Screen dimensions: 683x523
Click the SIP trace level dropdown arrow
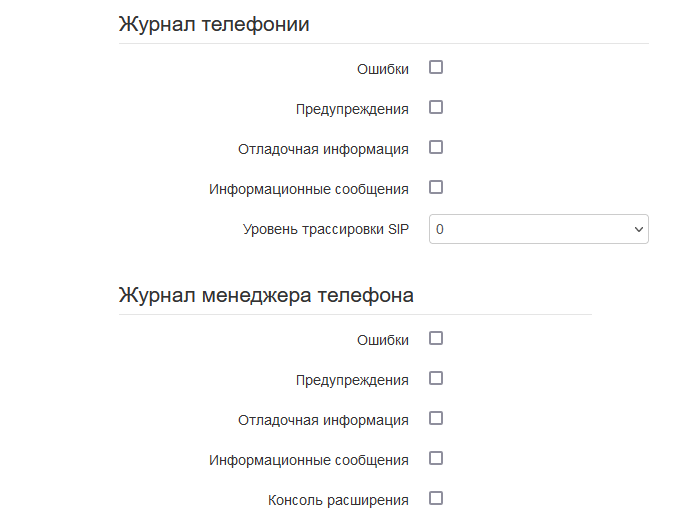pyautogui.click(x=639, y=229)
